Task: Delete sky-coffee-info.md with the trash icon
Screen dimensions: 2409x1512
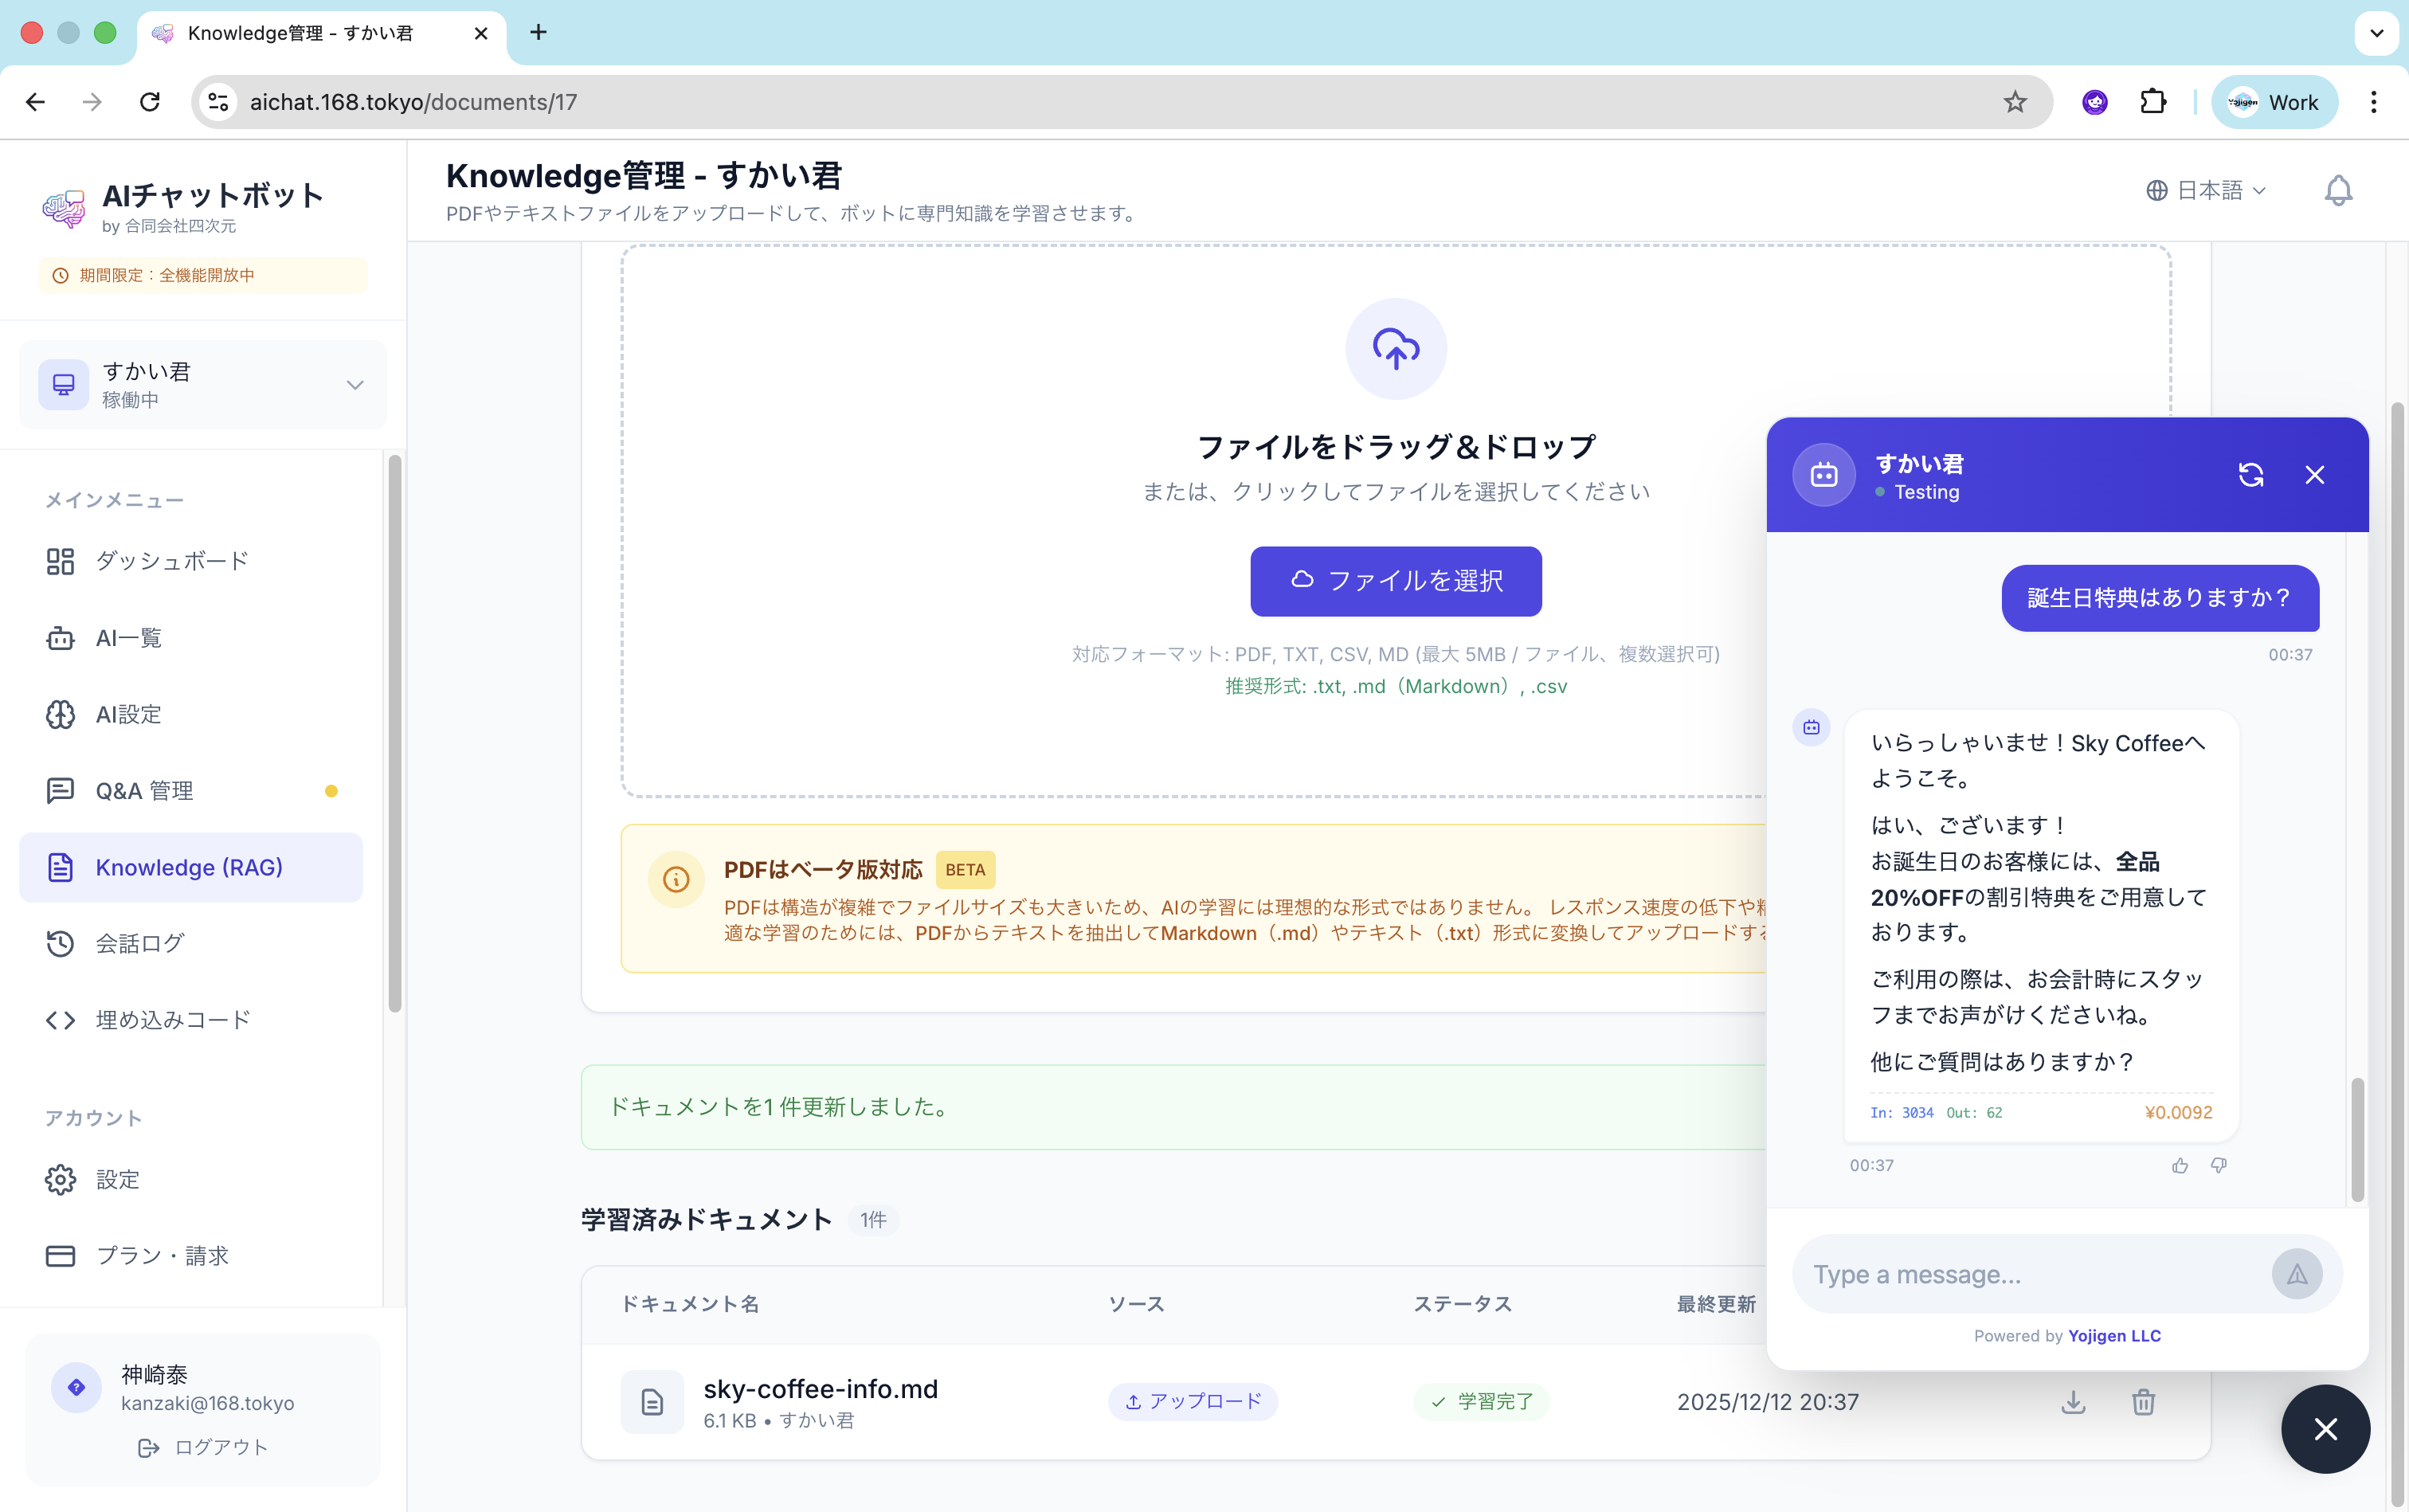Action: 2143,1402
